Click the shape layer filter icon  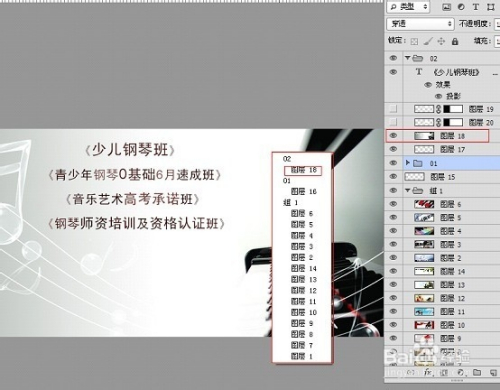[491, 7]
